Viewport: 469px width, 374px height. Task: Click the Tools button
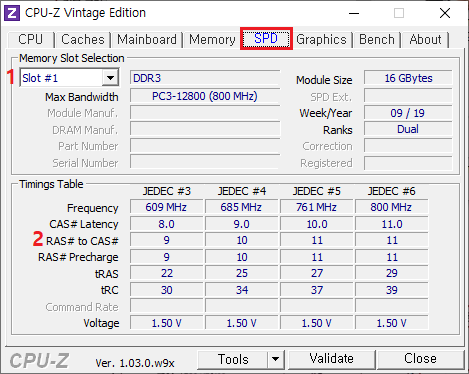click(233, 359)
